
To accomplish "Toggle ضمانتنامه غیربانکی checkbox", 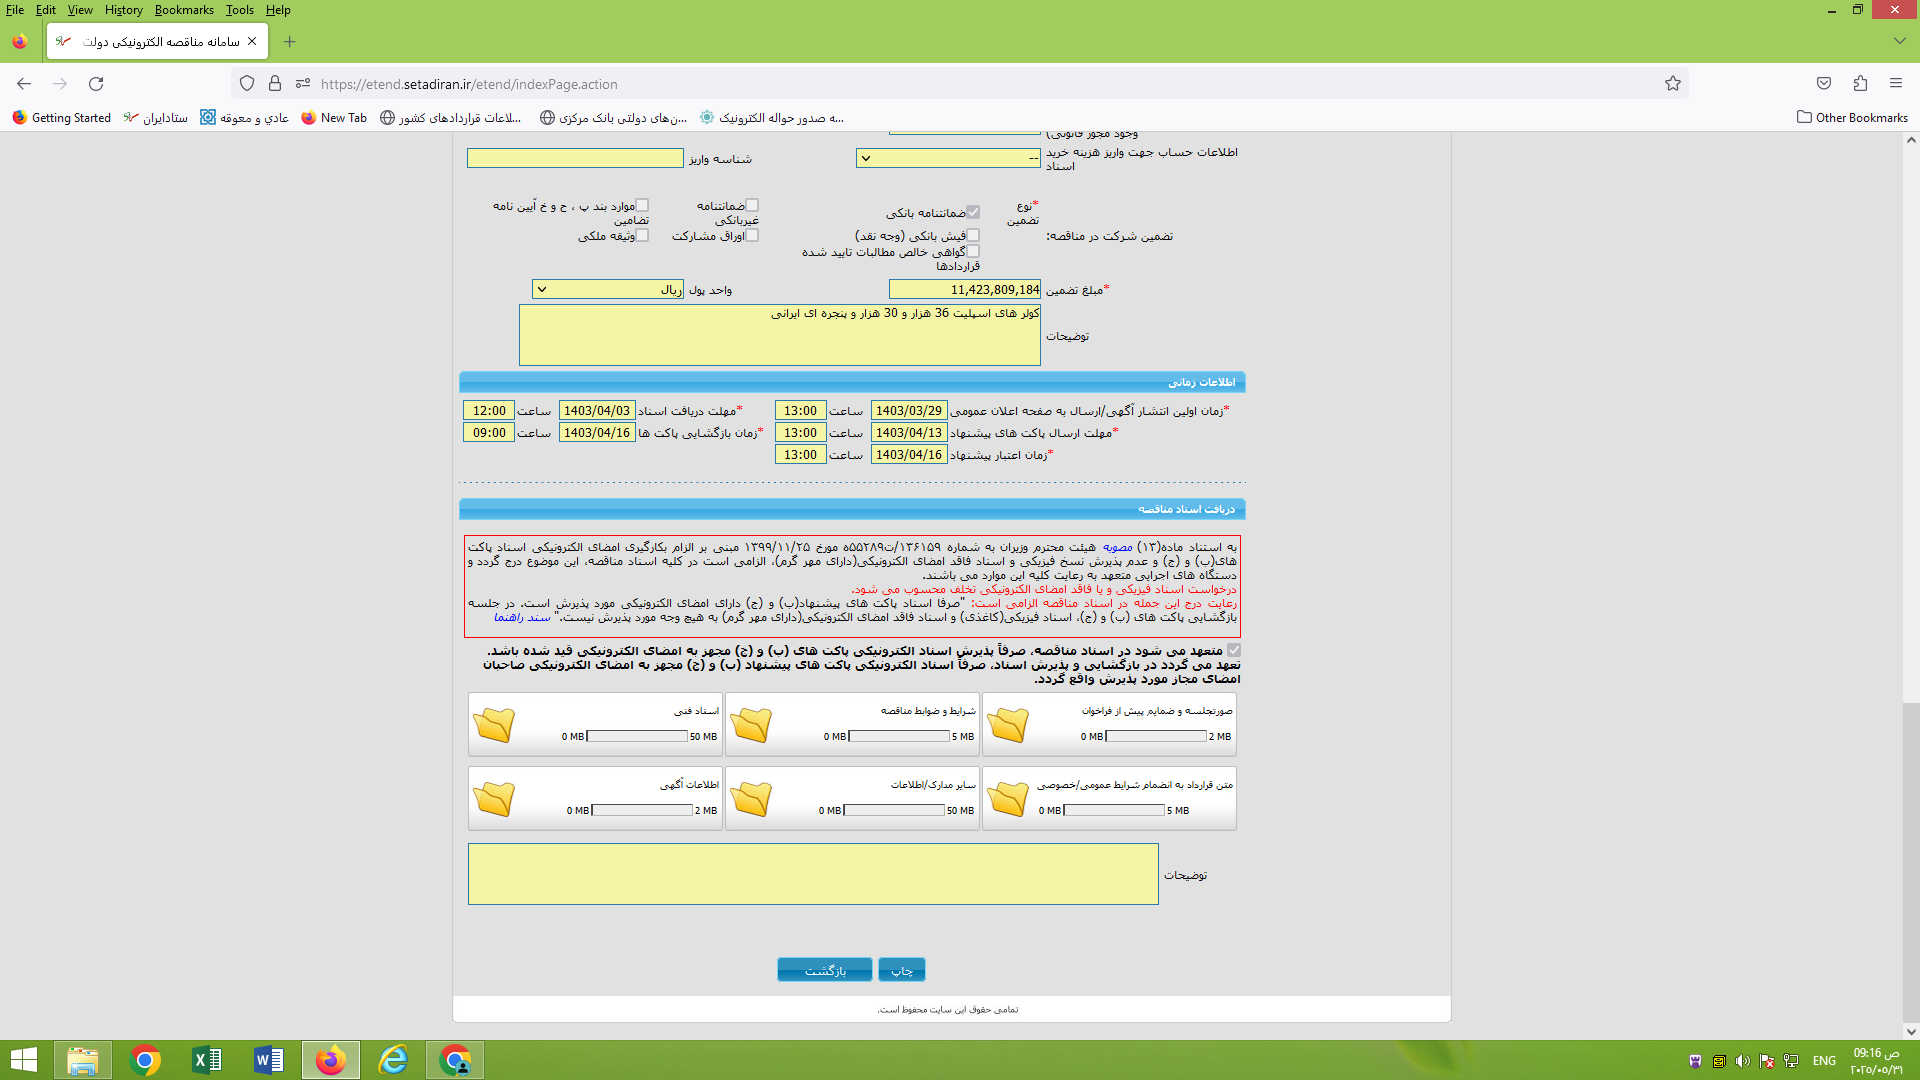I will pos(752,205).
